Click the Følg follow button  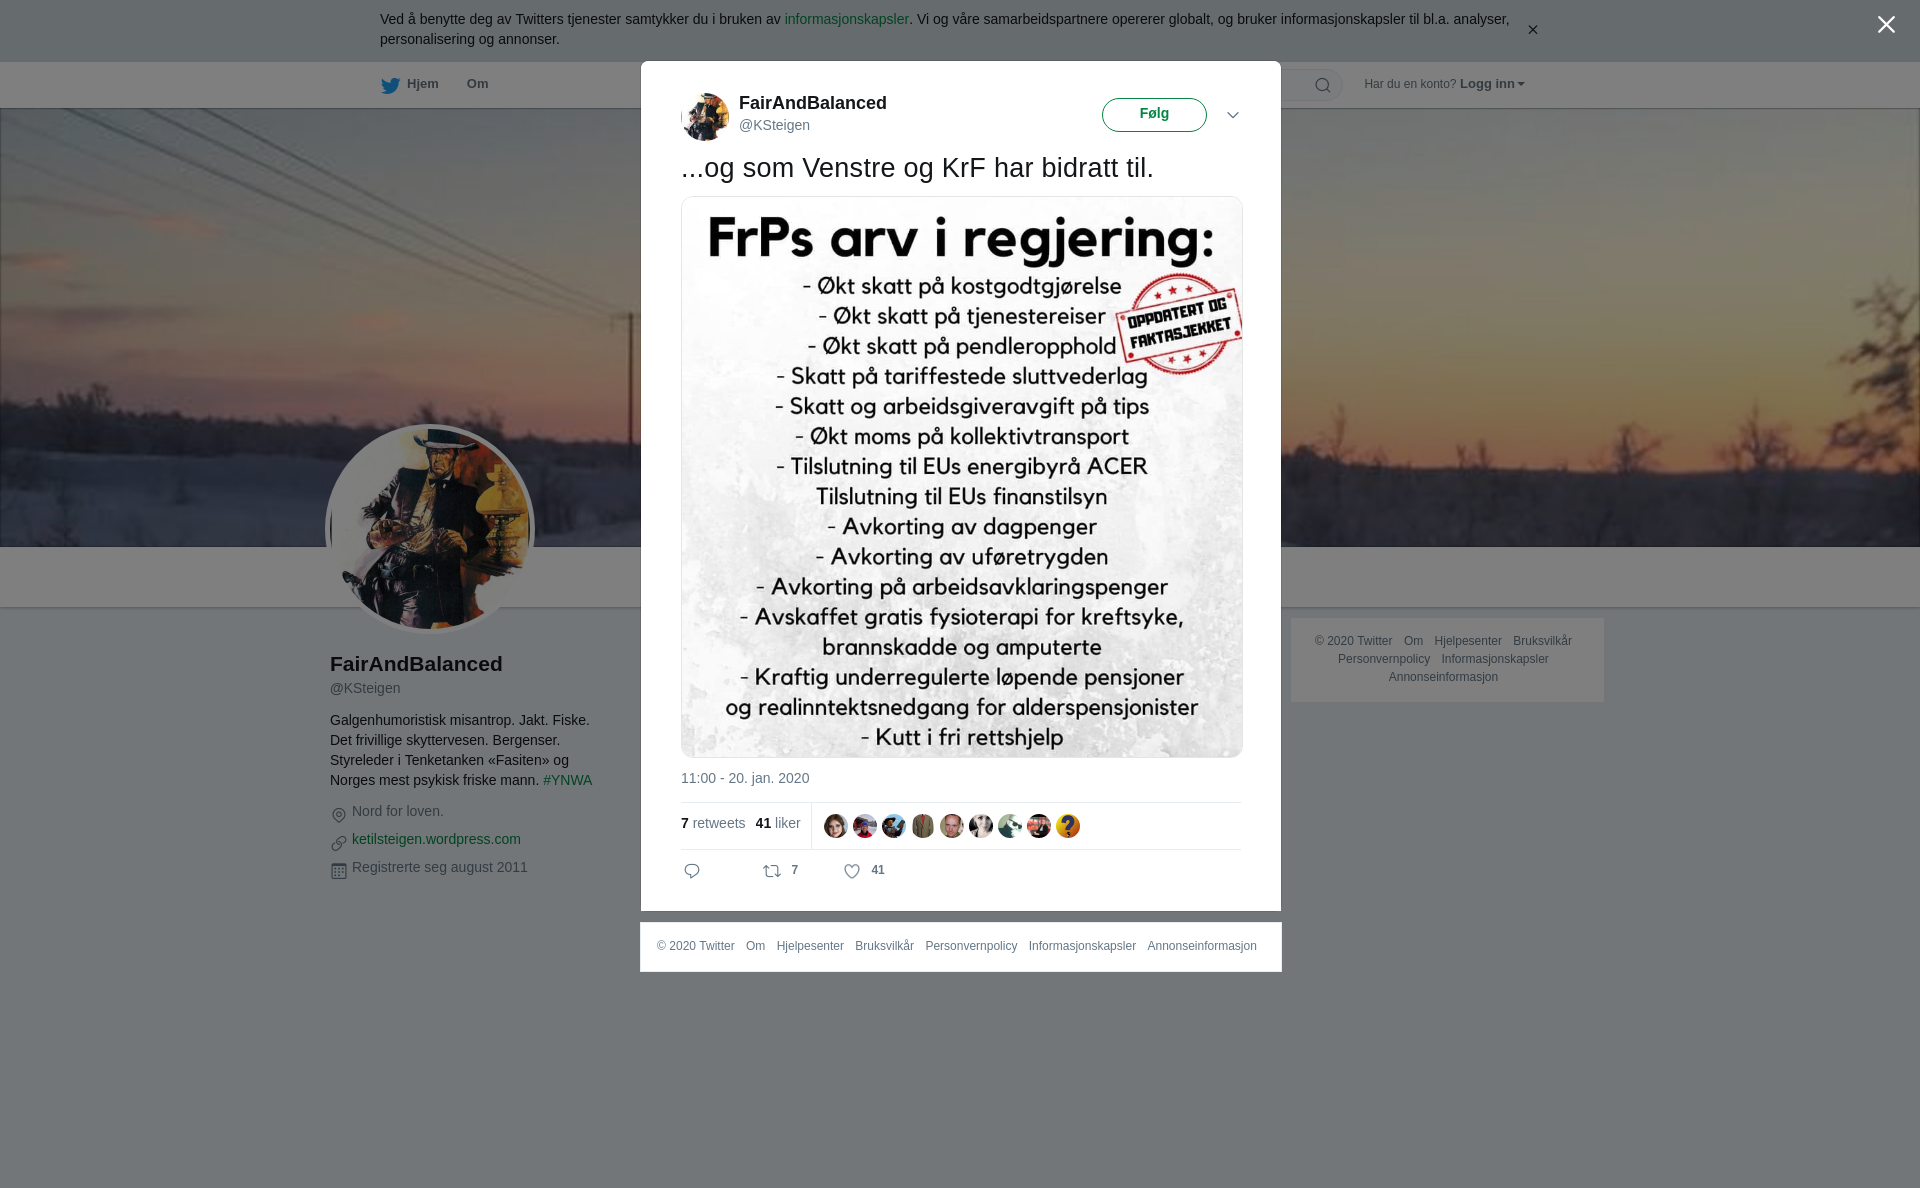[x=1154, y=115]
